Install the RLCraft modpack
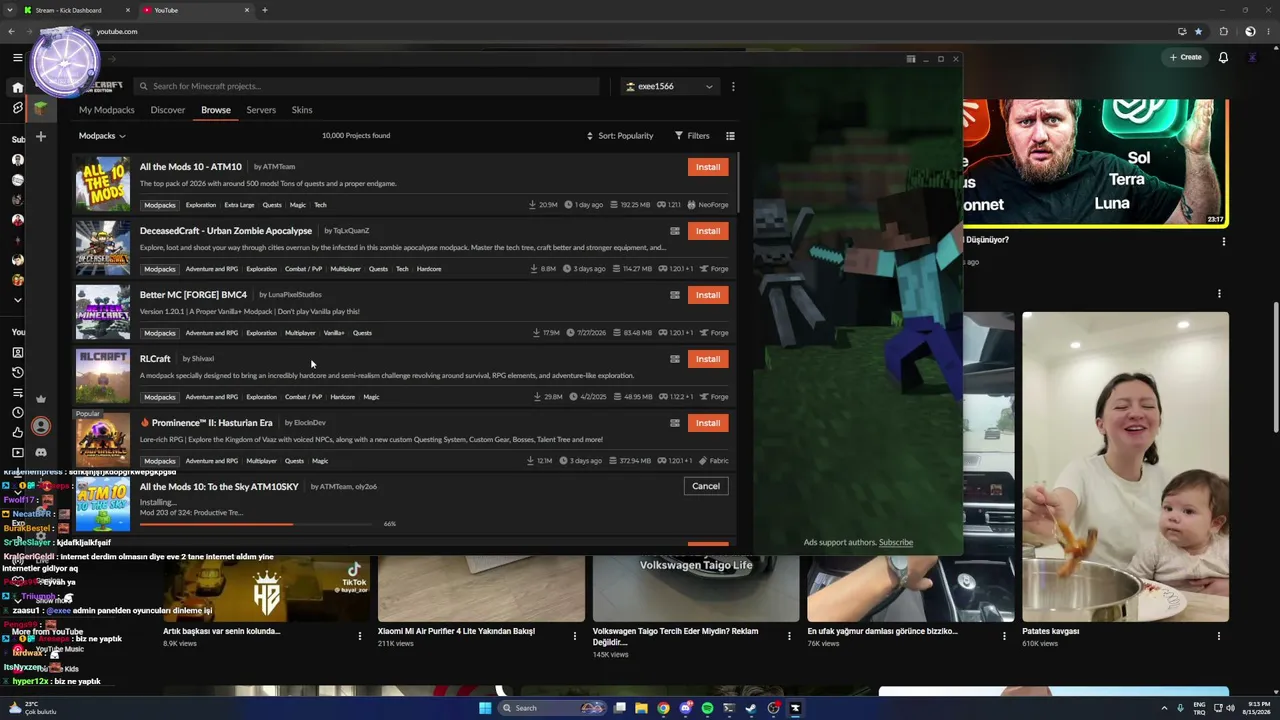 click(708, 359)
